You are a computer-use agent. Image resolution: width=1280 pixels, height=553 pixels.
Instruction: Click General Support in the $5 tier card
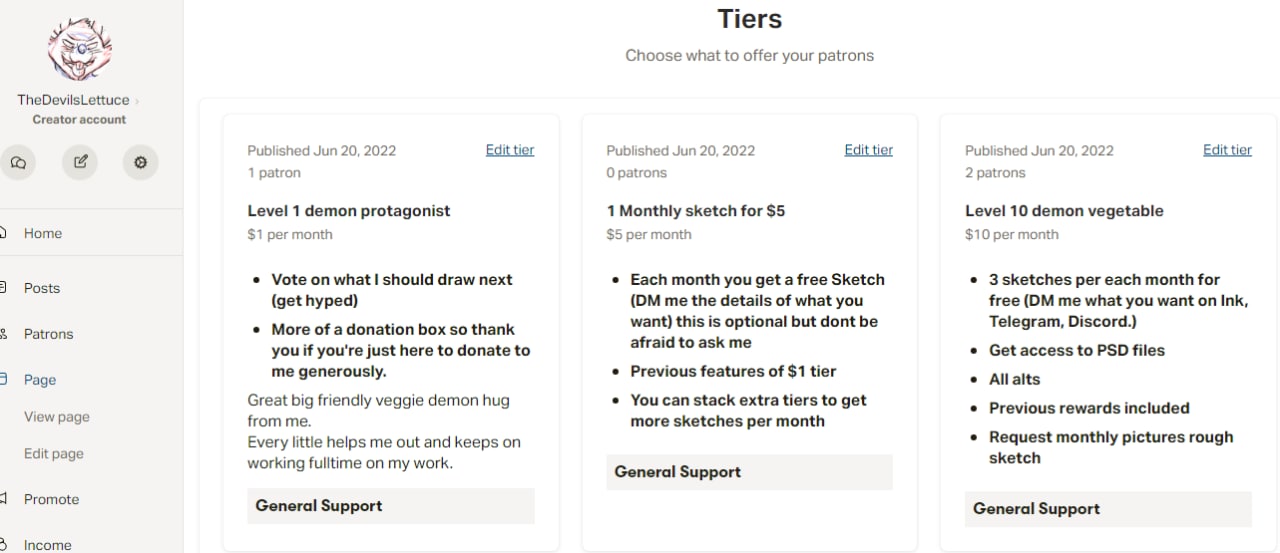coord(678,472)
